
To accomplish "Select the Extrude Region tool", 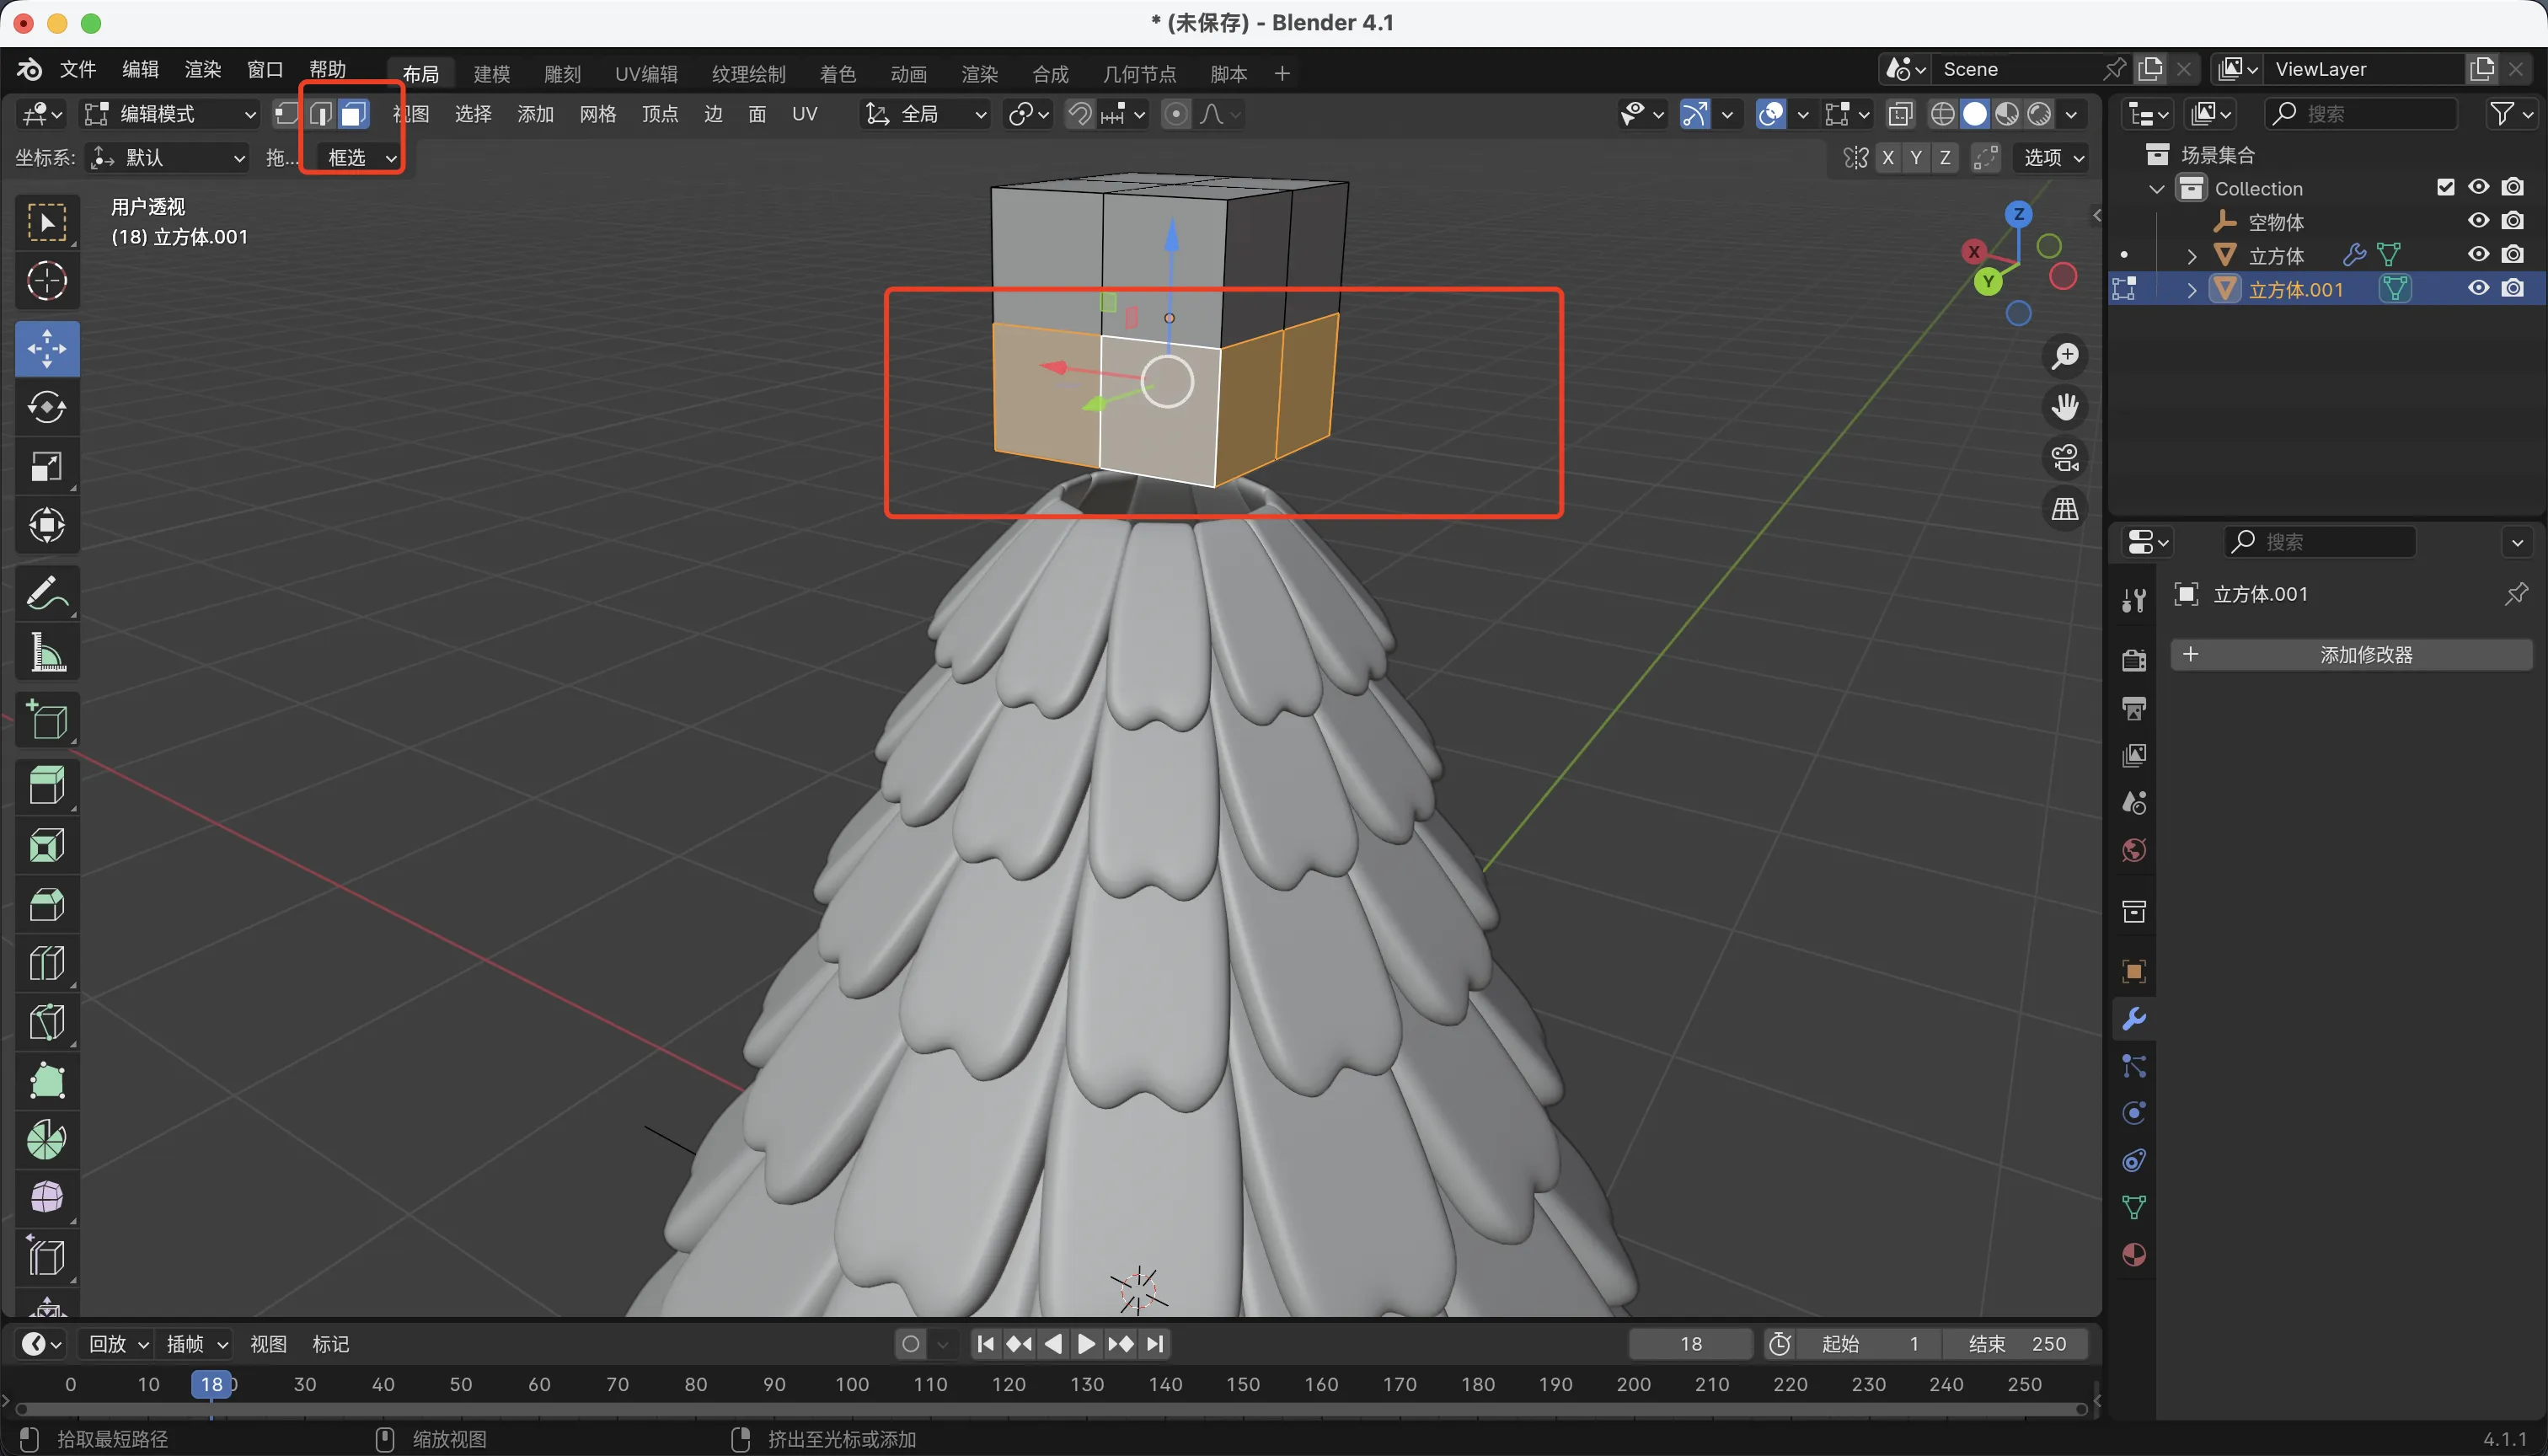I will 47,785.
